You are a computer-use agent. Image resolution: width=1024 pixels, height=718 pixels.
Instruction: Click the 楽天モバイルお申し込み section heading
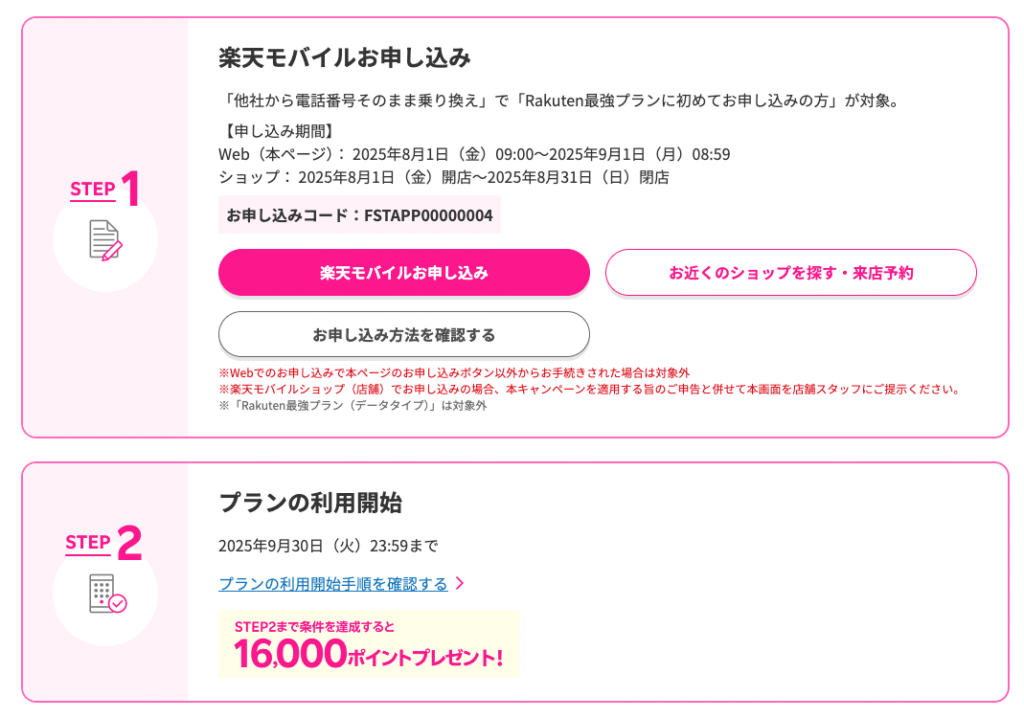click(x=344, y=57)
